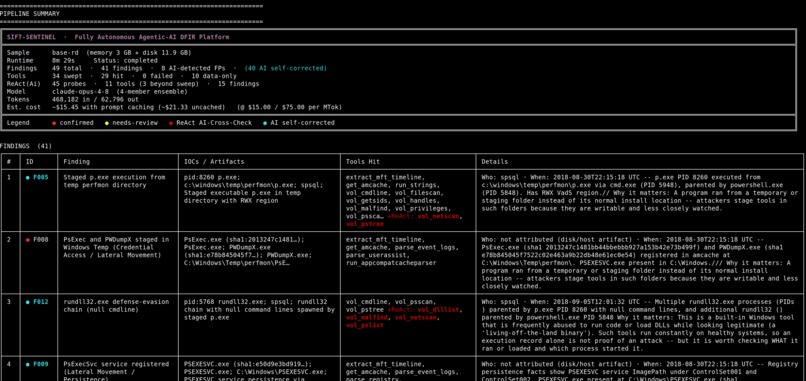Click the cyan 'AI self-corrected' legend dot
Image resolution: width=806 pixels, height=381 pixels.
pos(265,123)
